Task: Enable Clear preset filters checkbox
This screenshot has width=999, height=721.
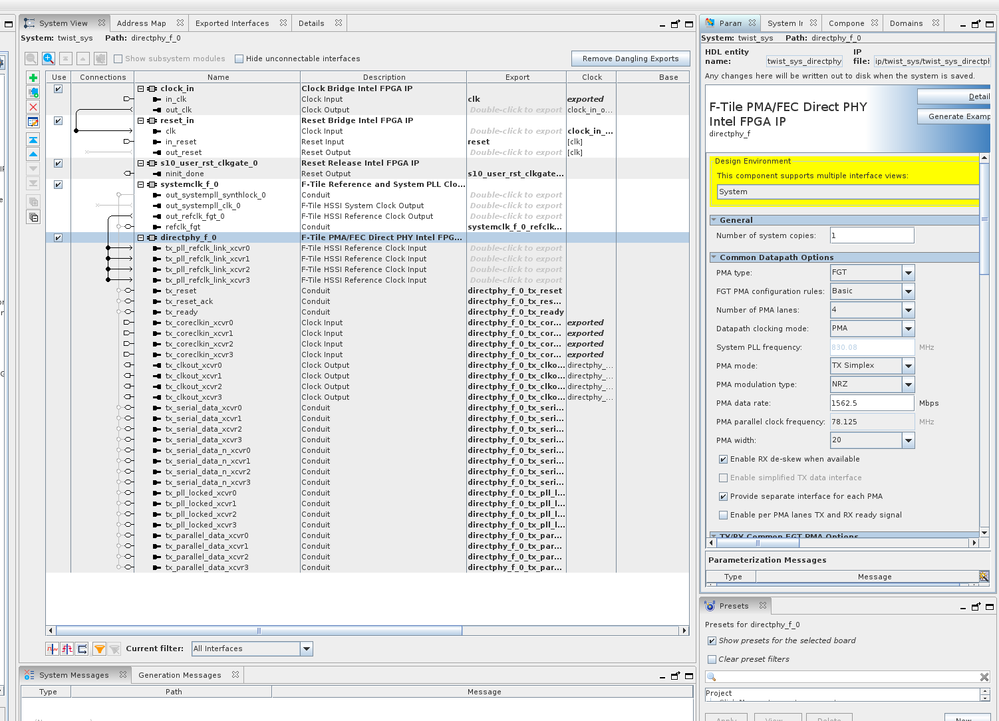Action: [x=712, y=659]
